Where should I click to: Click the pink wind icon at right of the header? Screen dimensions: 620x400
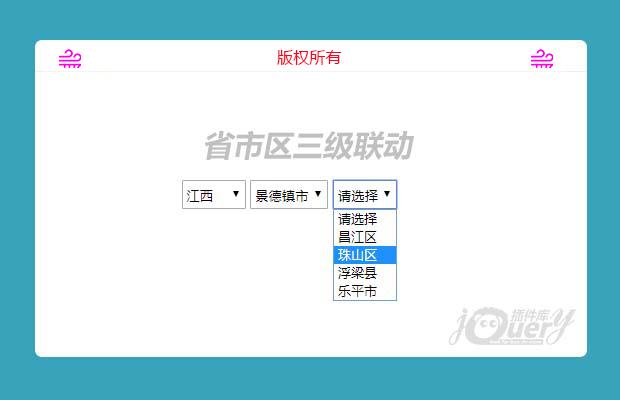pyautogui.click(x=542, y=58)
